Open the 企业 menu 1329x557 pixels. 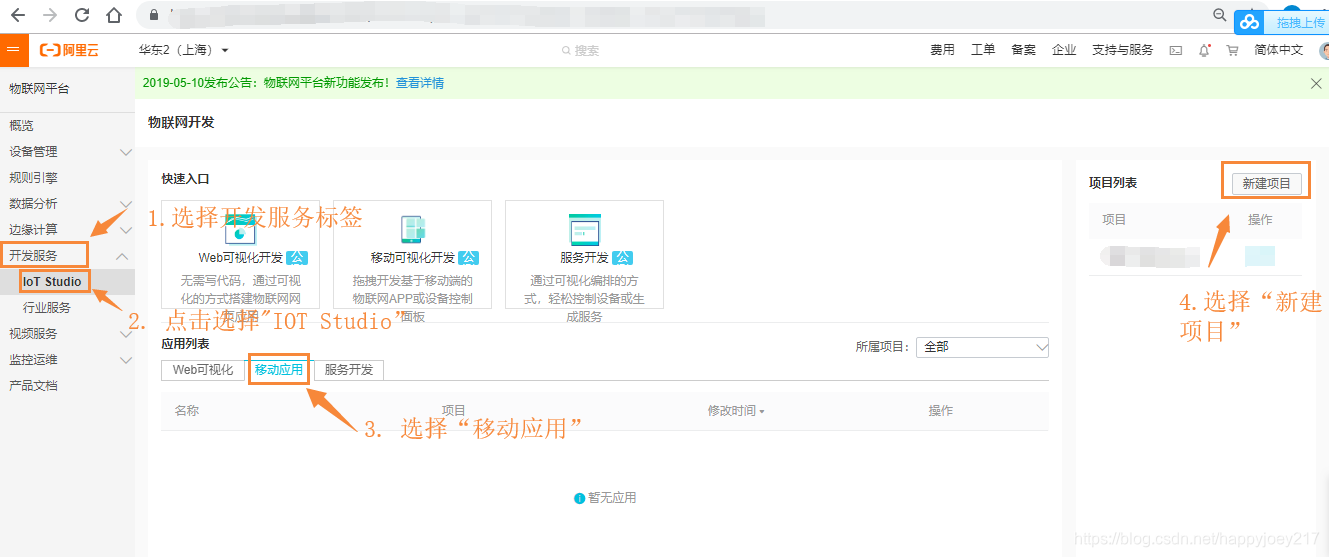pos(1064,50)
